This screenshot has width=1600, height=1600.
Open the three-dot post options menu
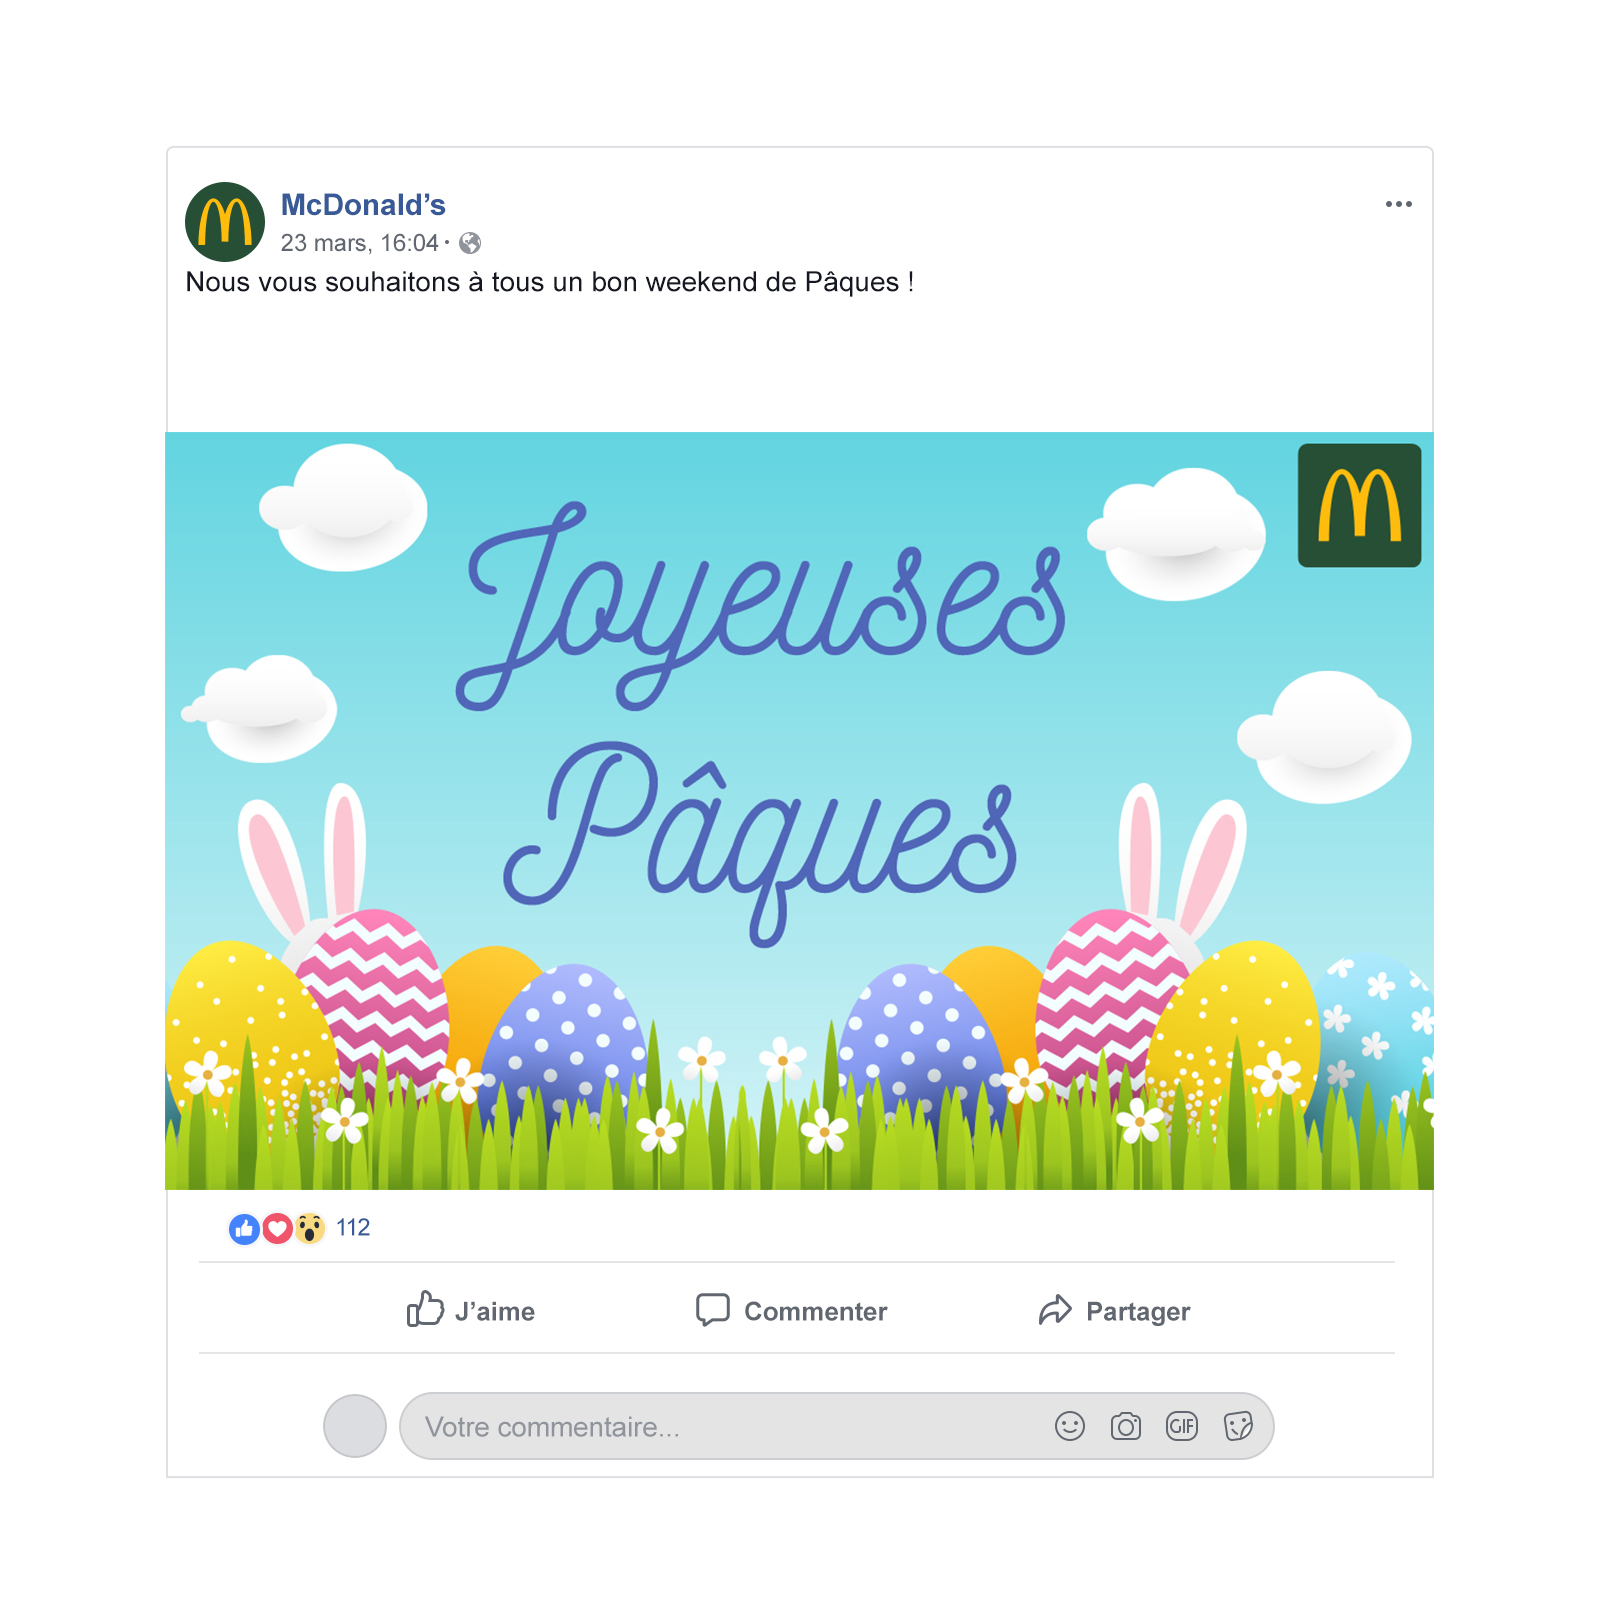pos(1398,204)
